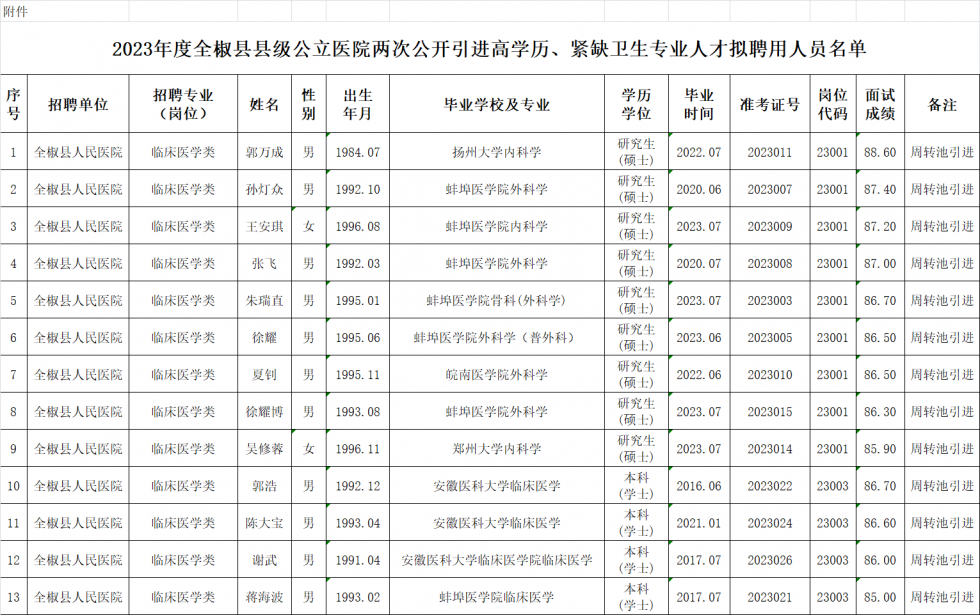
Task: Select the 蚌埠医学院内科学 cell
Action: pos(497,226)
